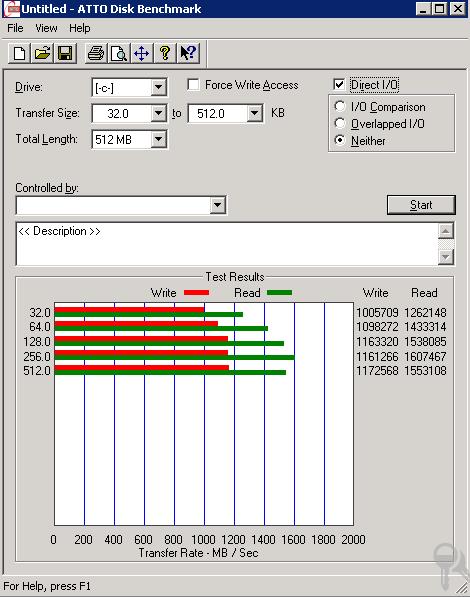Click the read value 1607467

pyautogui.click(x=425, y=356)
